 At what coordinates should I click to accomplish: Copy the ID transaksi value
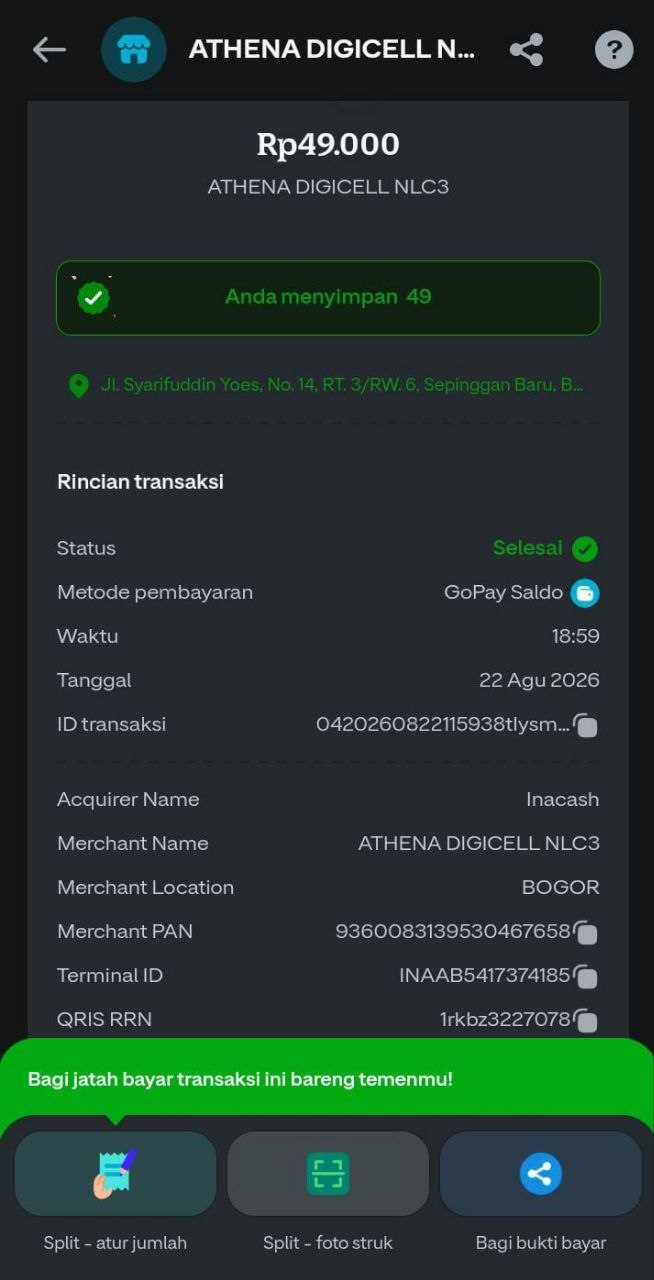point(586,726)
